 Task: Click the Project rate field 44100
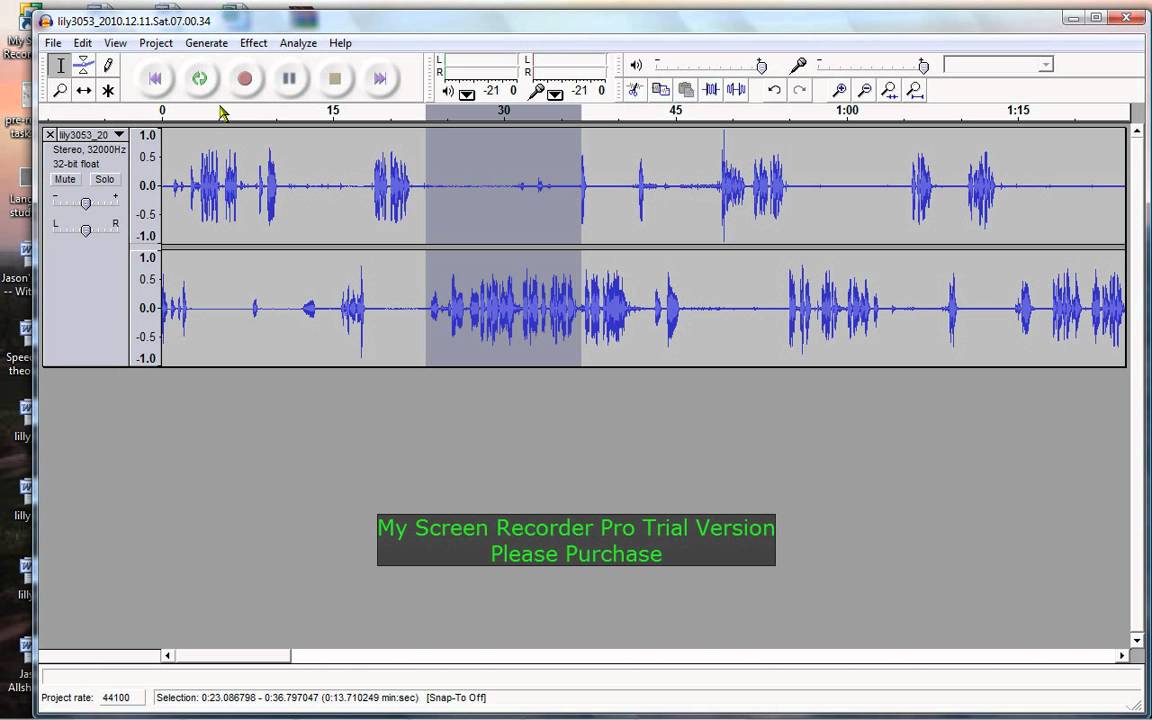point(121,698)
